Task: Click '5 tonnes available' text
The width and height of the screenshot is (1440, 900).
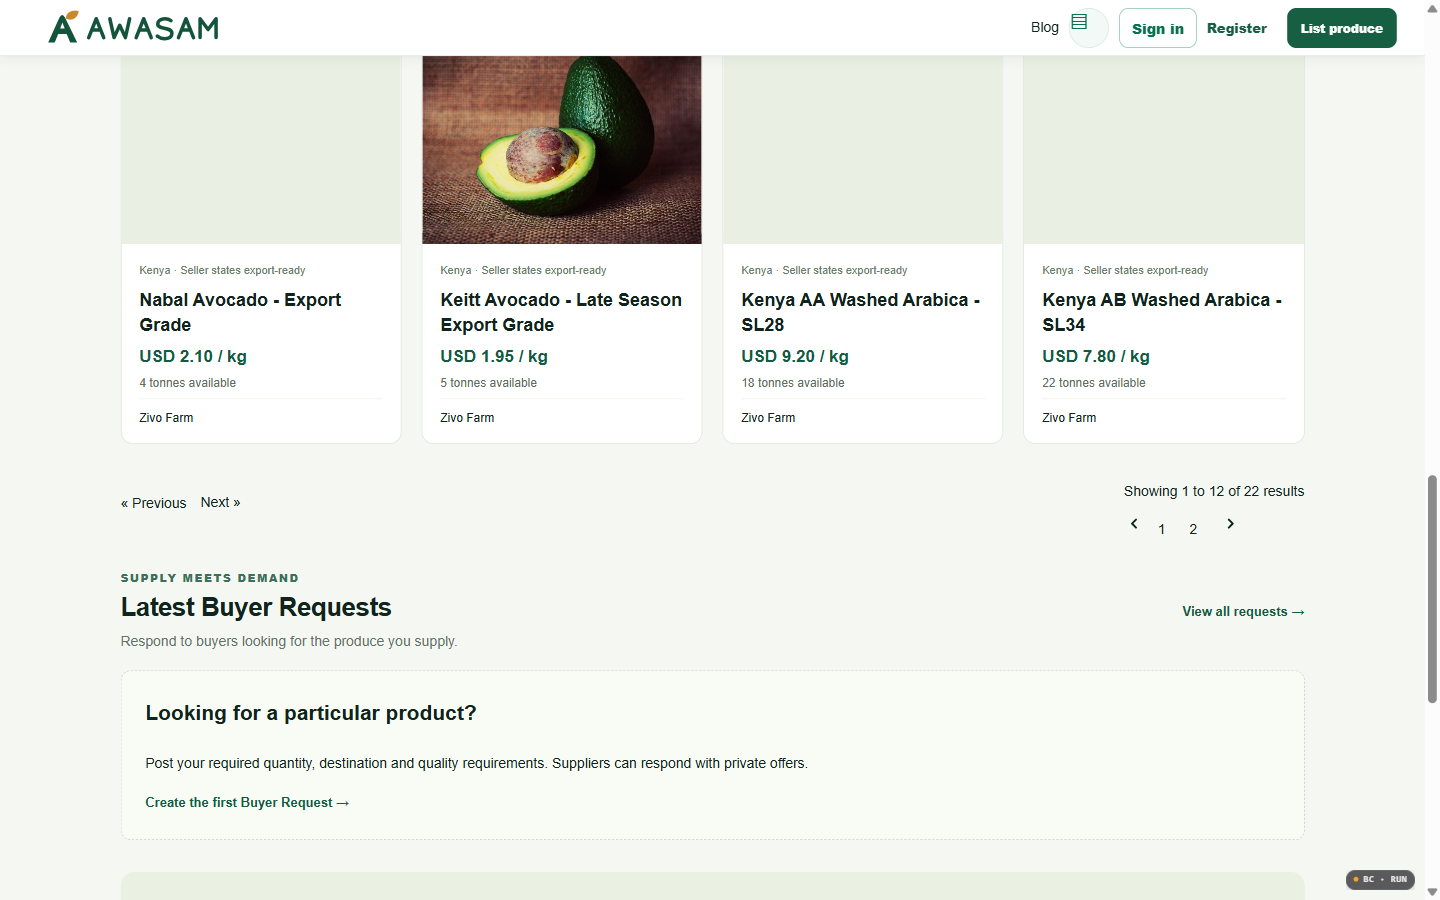Action: (489, 383)
